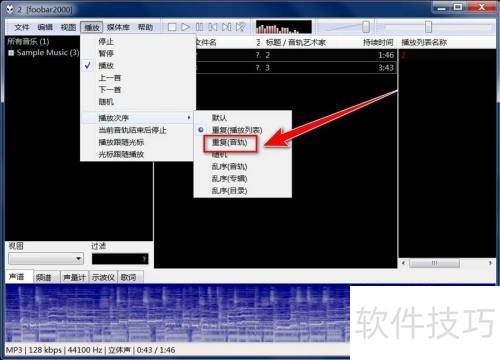Click the playlist scrollbar right arrow

point(490,263)
